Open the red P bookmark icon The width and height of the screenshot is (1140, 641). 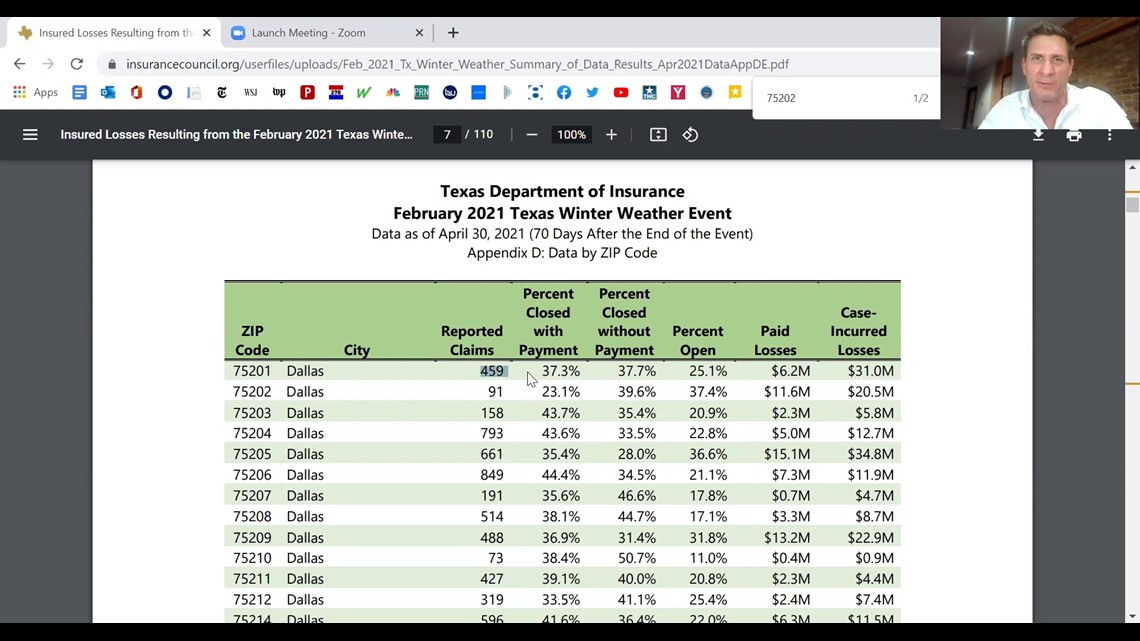(308, 92)
